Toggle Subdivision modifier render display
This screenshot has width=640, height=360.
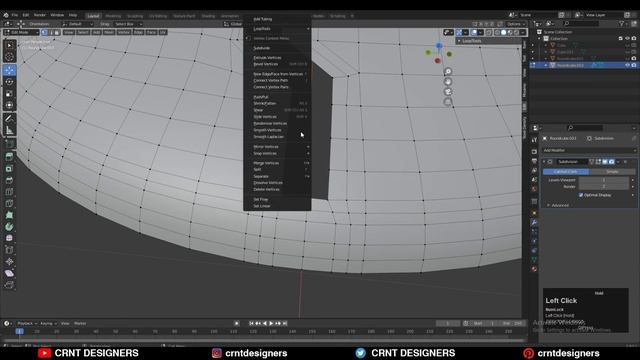tap(611, 162)
